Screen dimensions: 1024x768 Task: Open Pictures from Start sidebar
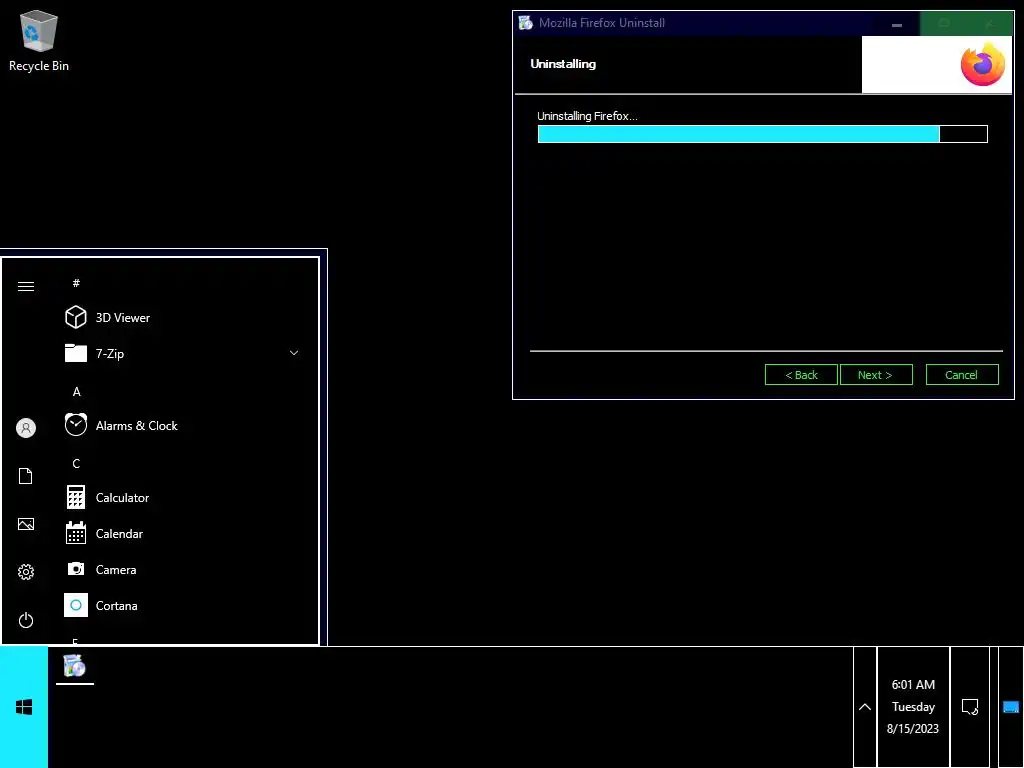click(26, 524)
